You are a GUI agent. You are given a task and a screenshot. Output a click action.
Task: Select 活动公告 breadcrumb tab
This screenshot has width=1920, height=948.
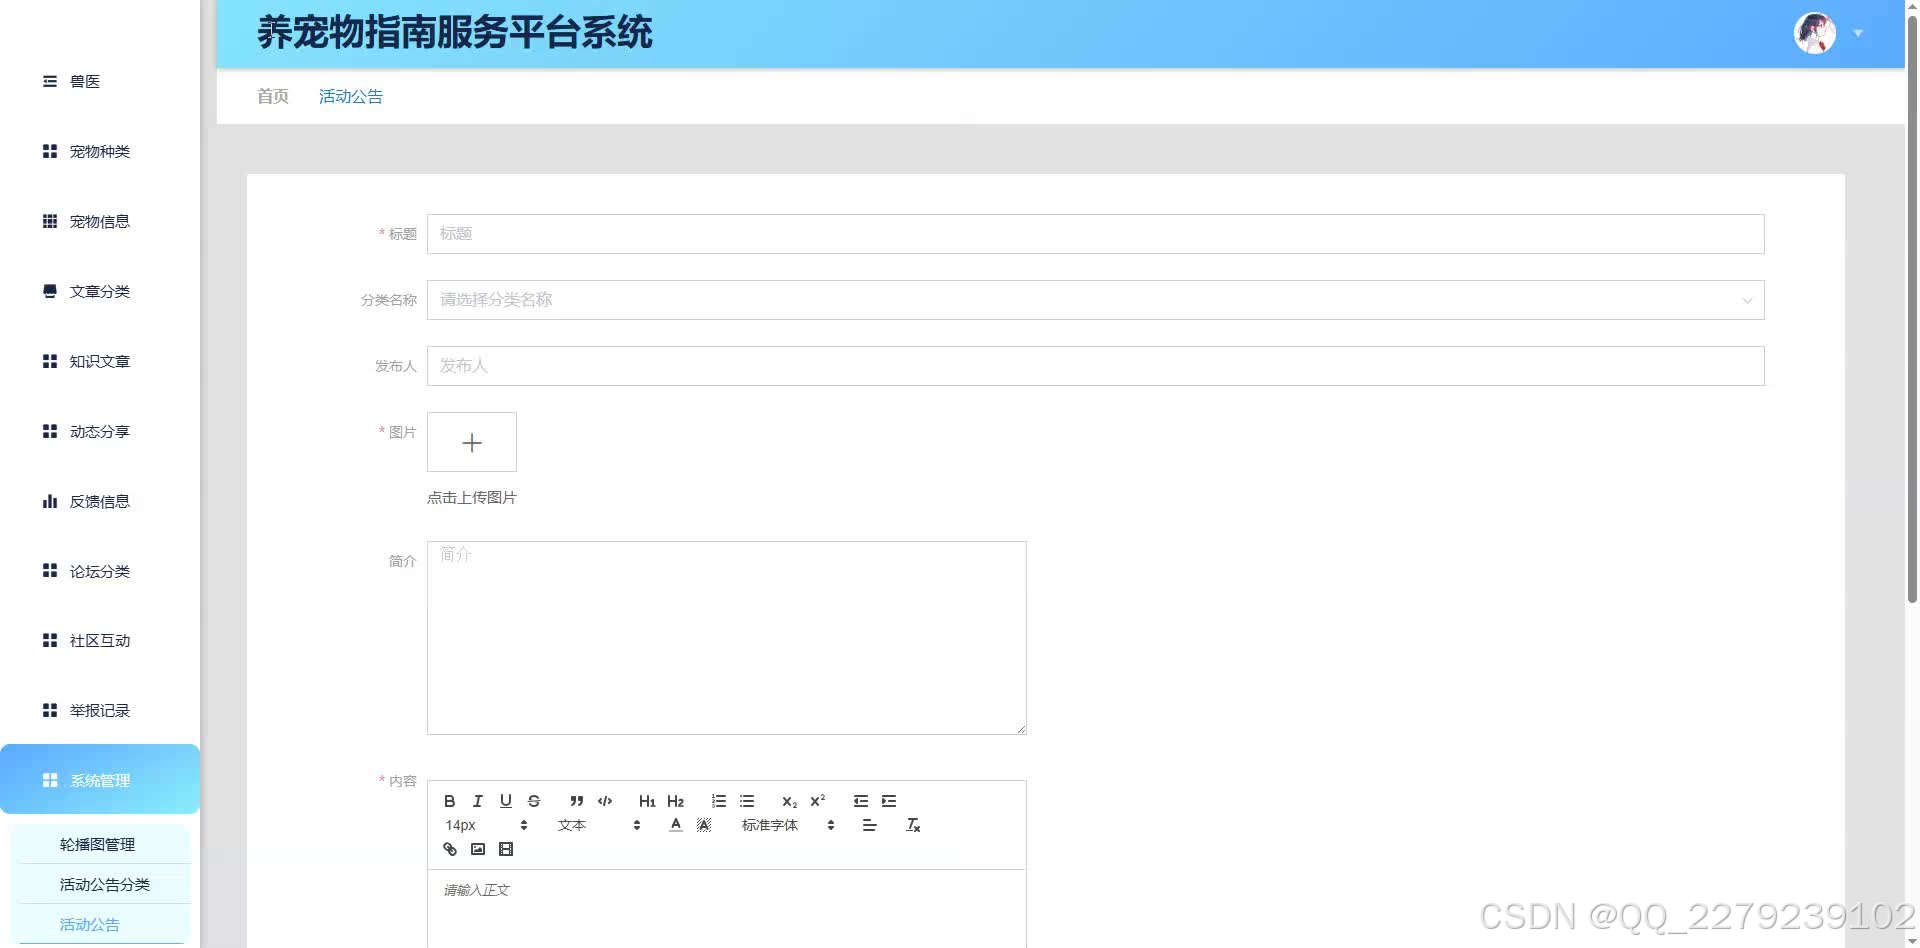351,96
